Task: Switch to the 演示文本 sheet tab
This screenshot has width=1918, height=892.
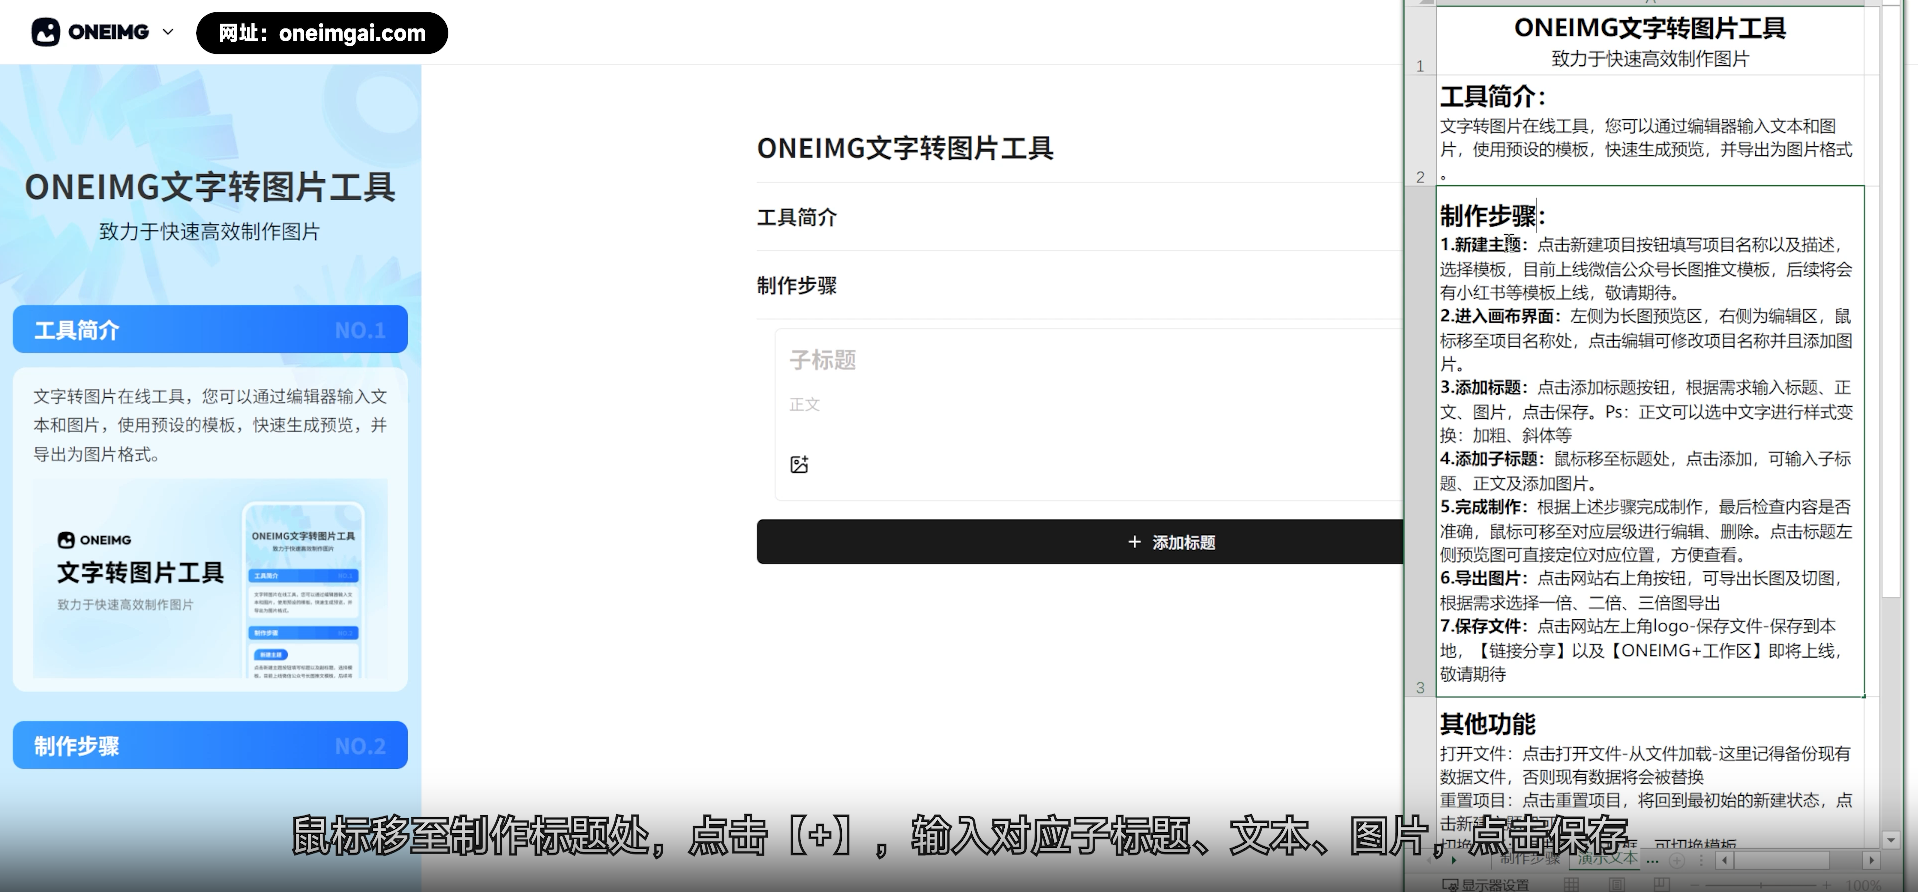Action: 1607,858
